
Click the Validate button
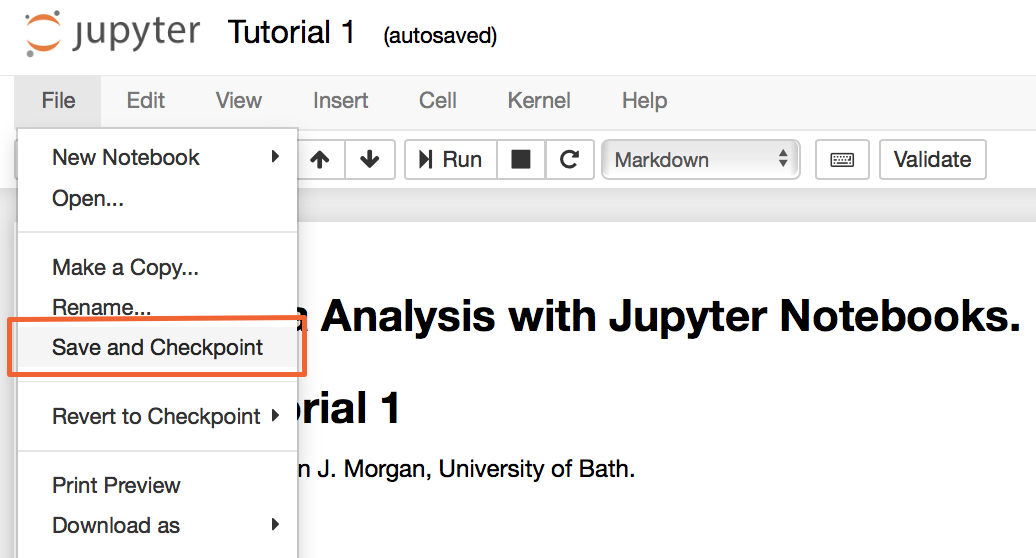(x=932, y=159)
